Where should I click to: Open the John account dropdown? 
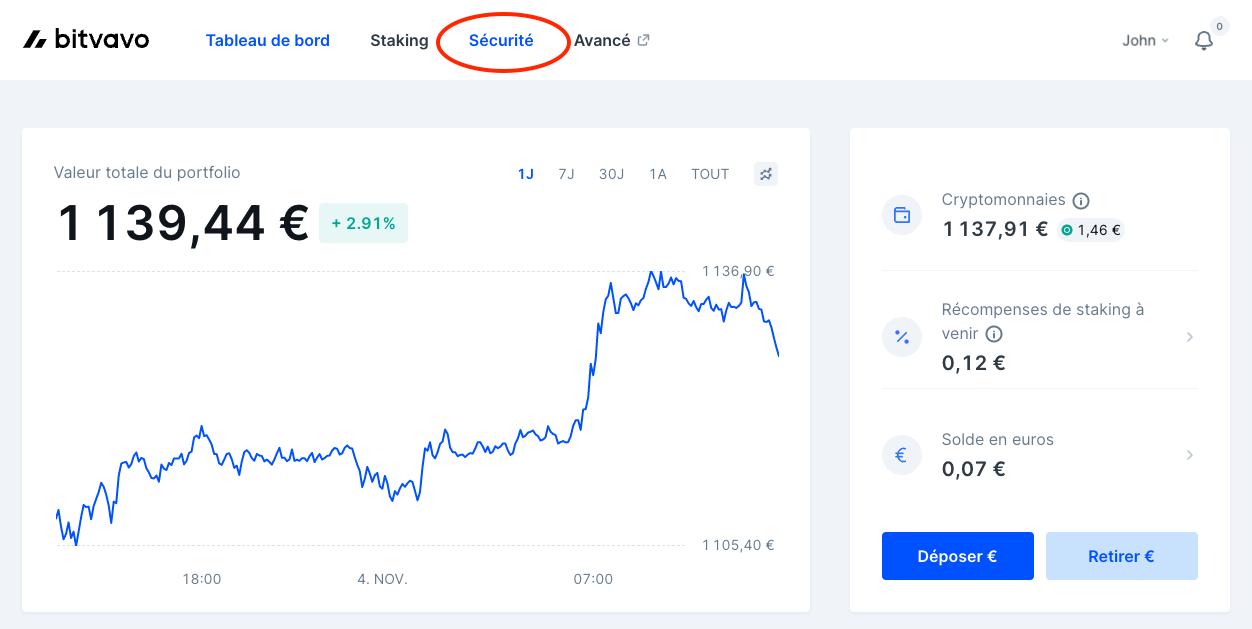tap(1145, 41)
